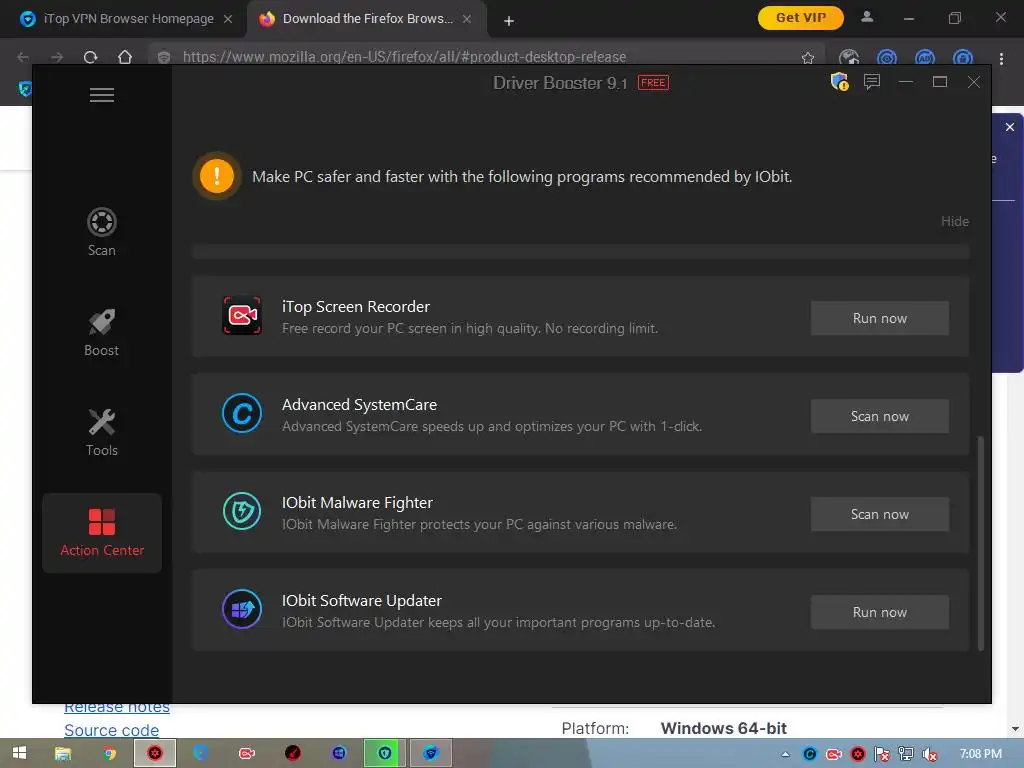Open the network tray icon
Viewport: 1024px width, 768px height.
pyautogui.click(x=906, y=754)
